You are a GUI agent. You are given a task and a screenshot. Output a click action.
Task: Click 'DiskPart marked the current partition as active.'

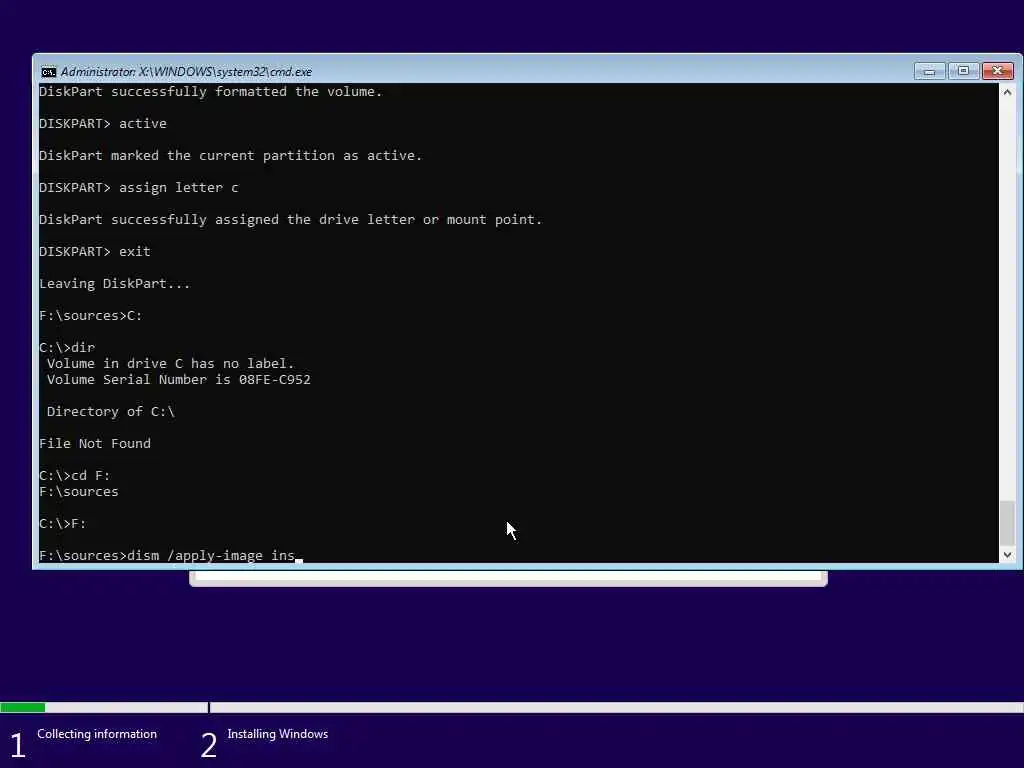click(x=231, y=155)
